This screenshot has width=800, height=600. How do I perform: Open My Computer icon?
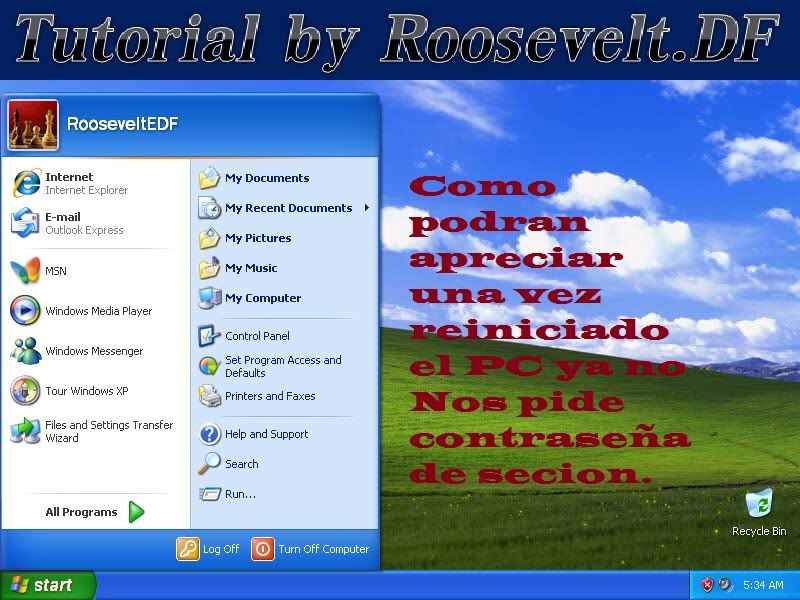(x=209, y=298)
